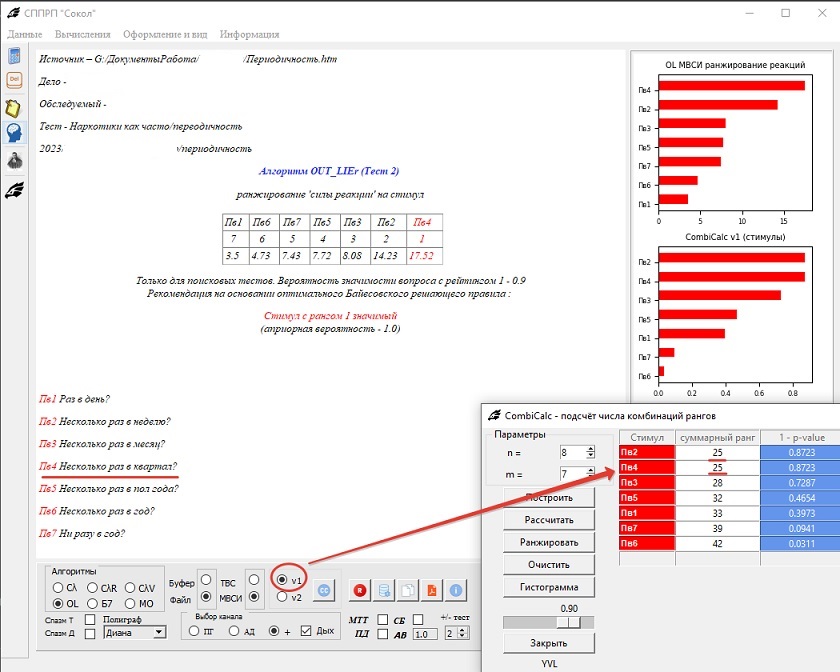Select the Файл source radio button

(206, 596)
